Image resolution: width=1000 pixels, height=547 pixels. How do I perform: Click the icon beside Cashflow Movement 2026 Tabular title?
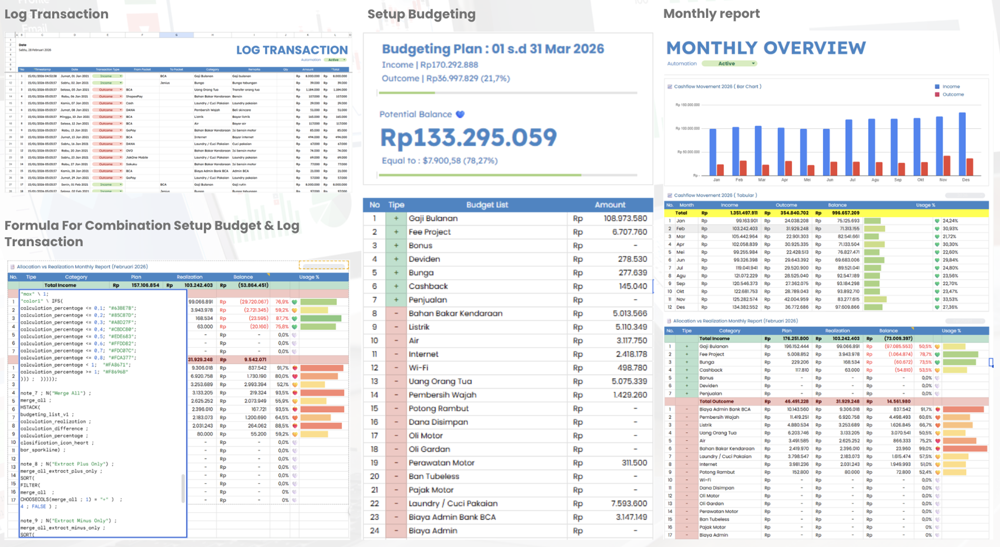[x=670, y=196]
